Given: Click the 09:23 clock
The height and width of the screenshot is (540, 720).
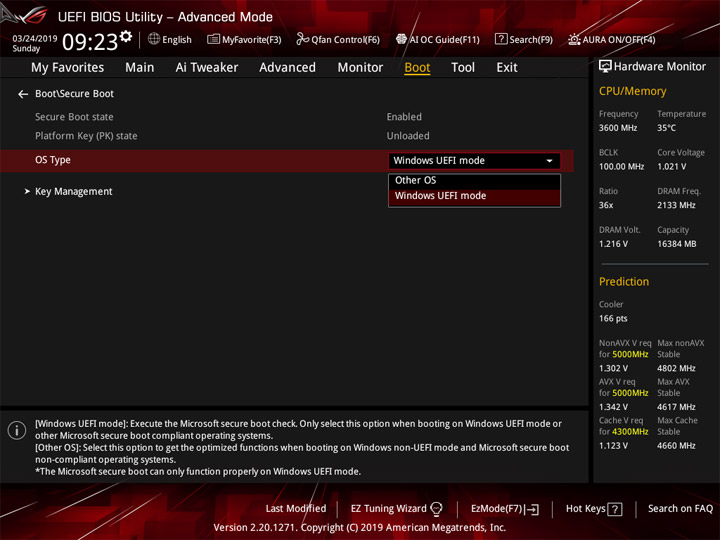Looking at the screenshot, I should (90, 42).
